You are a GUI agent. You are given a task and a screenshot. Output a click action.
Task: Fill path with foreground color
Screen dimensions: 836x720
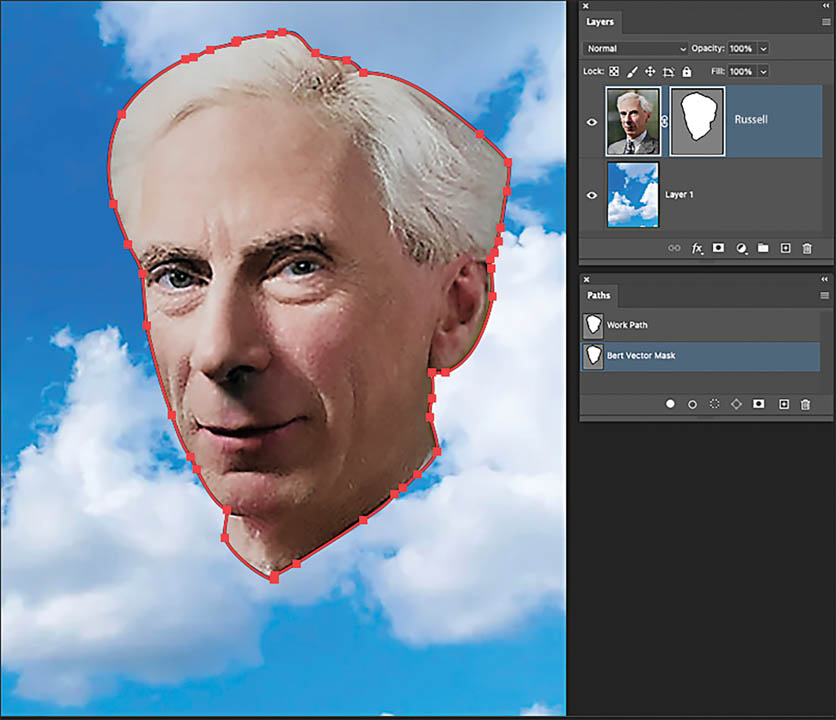670,404
